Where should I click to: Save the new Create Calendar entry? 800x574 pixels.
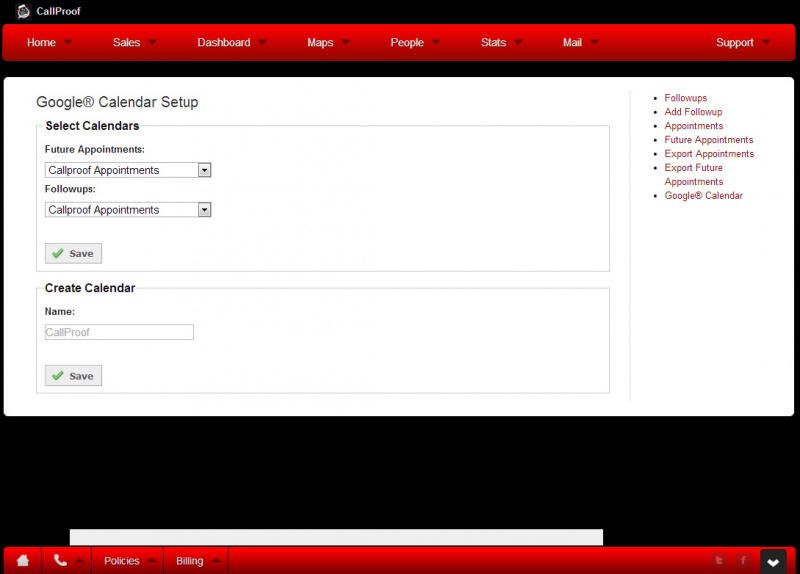tap(73, 376)
